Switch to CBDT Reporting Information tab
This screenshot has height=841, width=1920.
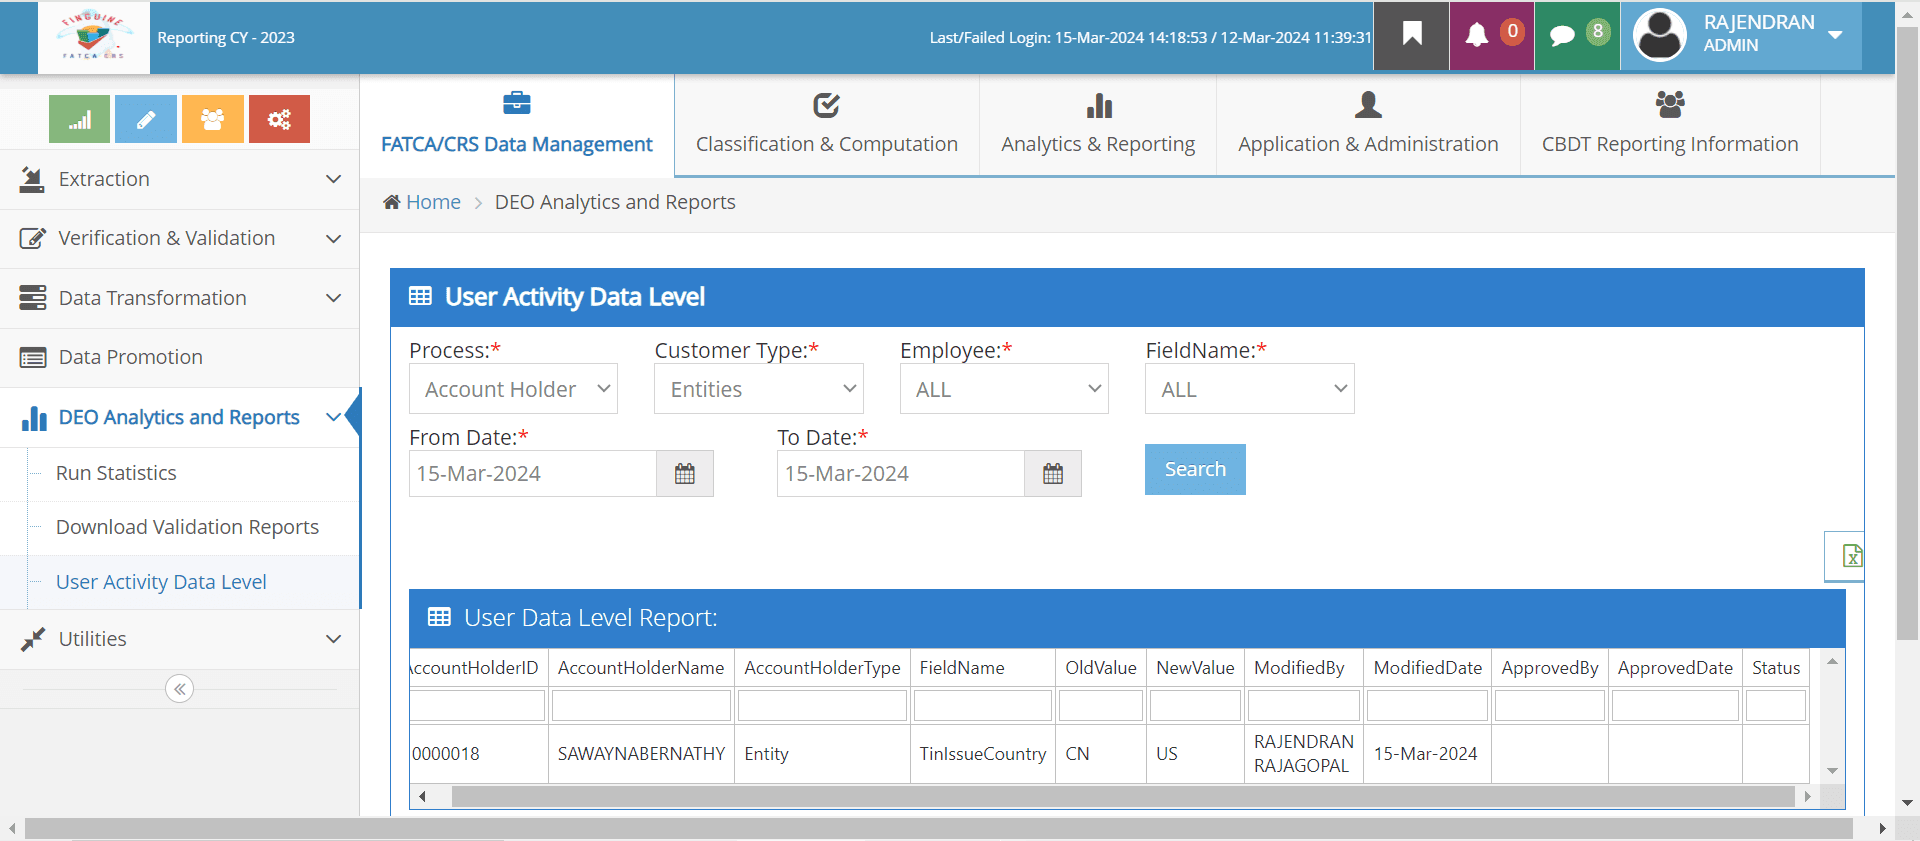point(1670,126)
